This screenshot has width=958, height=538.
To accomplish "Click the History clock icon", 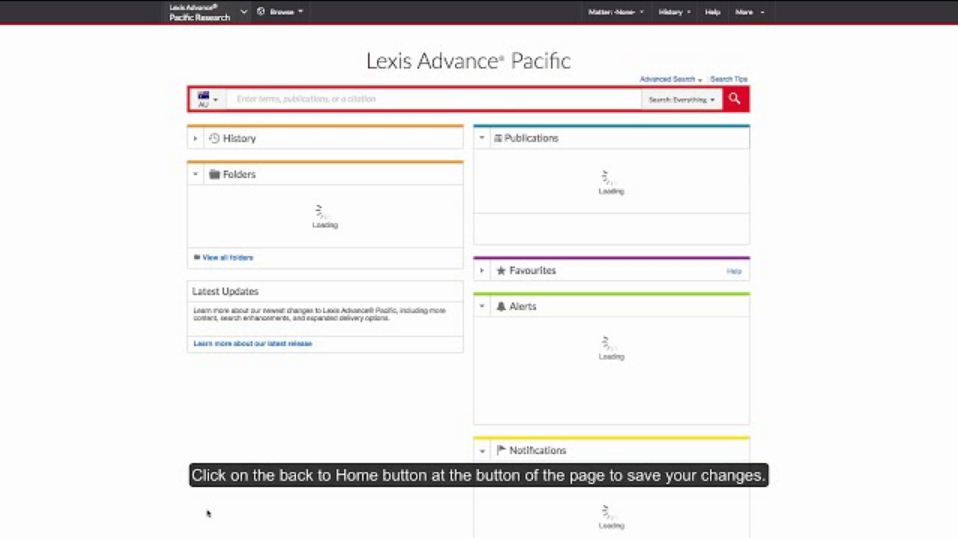I will tap(214, 139).
